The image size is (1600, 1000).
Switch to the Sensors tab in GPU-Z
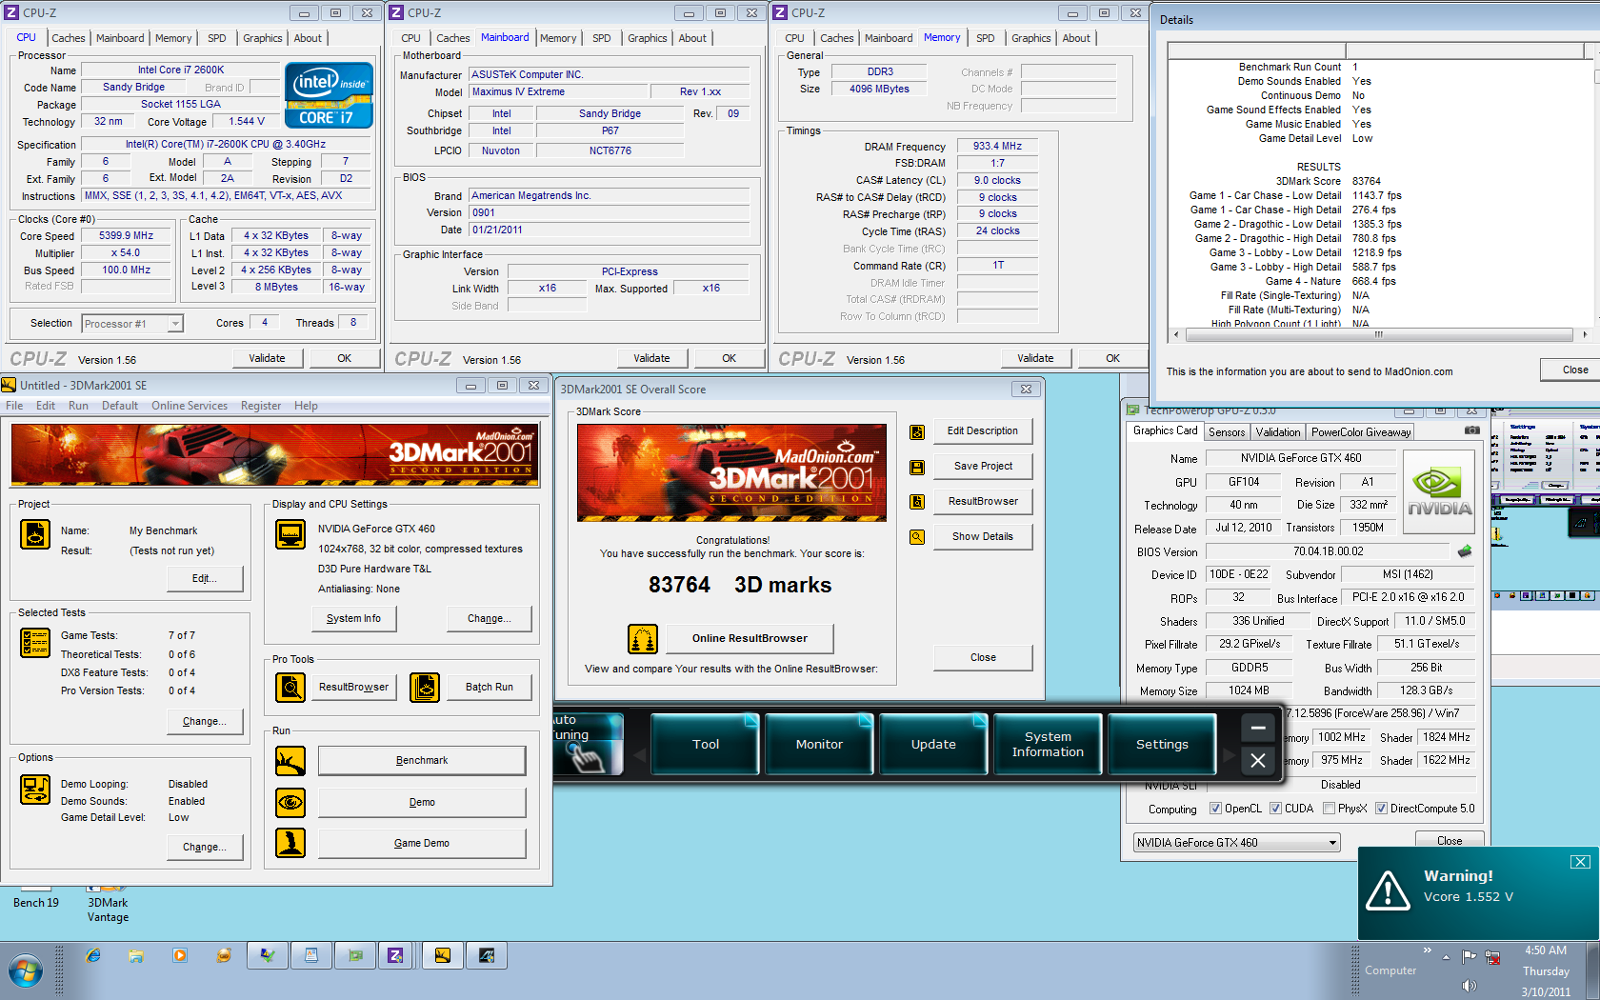(x=1227, y=432)
